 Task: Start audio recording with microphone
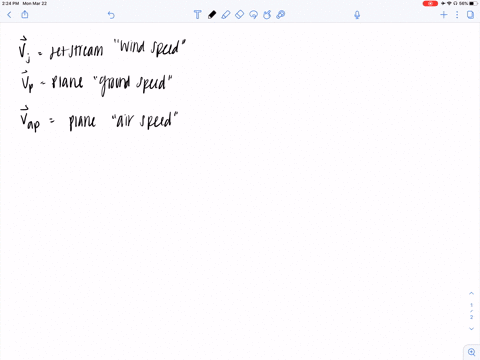point(357,15)
